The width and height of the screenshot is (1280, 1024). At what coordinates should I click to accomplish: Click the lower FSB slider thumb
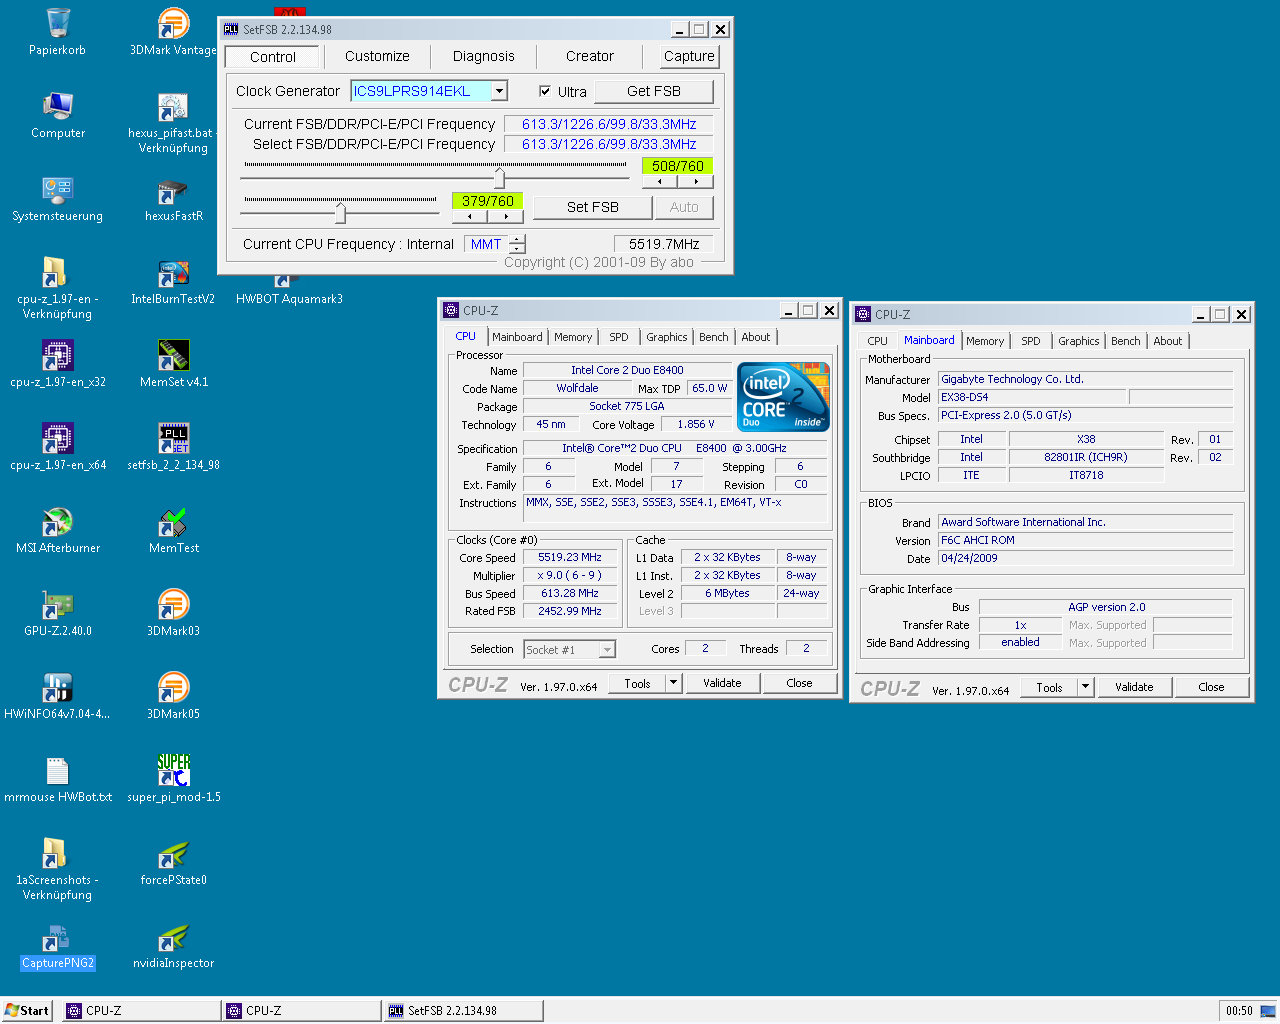pos(340,213)
